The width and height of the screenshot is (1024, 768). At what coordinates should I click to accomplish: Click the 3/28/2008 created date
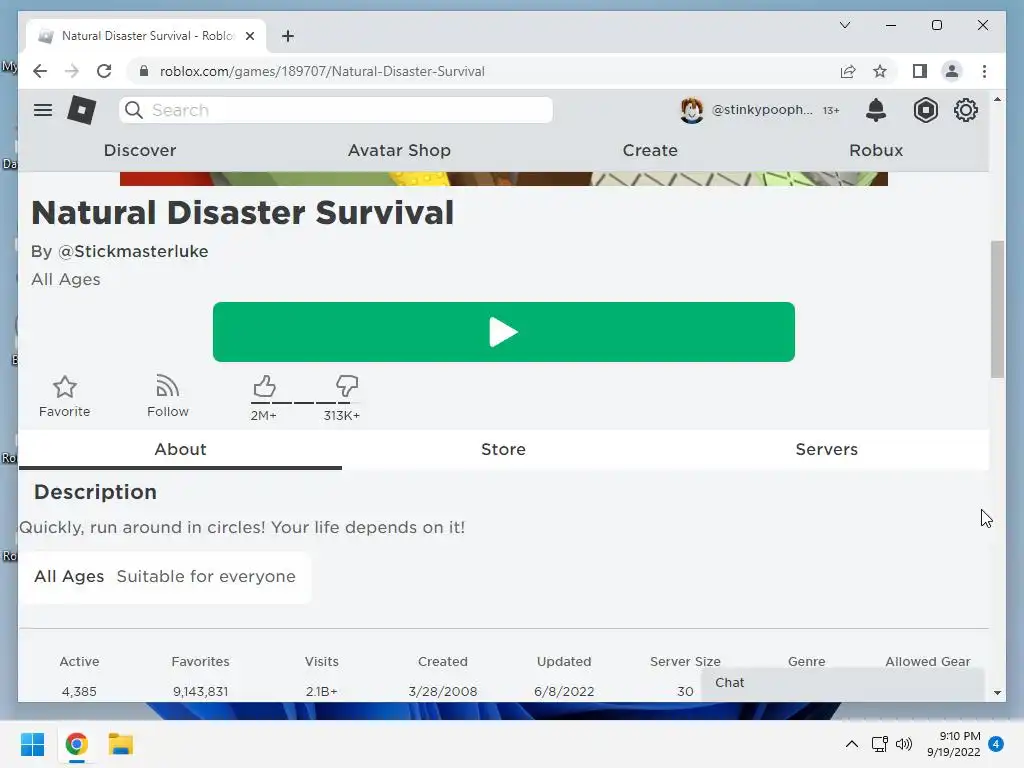443,691
